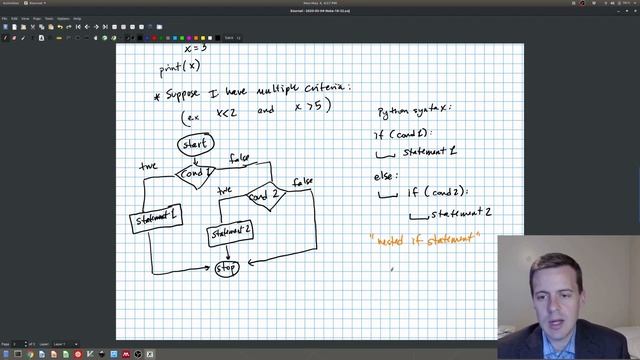
Task: Pick the blue pen color
Action: 147,38
